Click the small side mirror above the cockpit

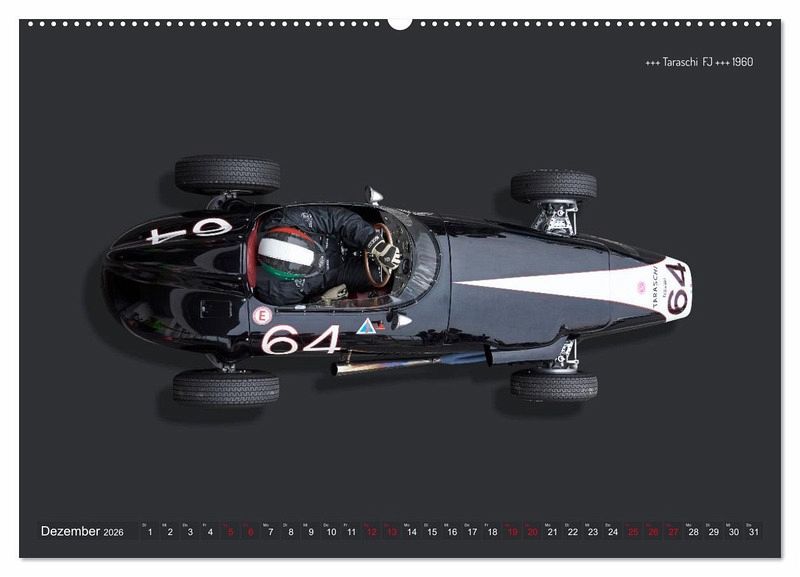coord(374,195)
